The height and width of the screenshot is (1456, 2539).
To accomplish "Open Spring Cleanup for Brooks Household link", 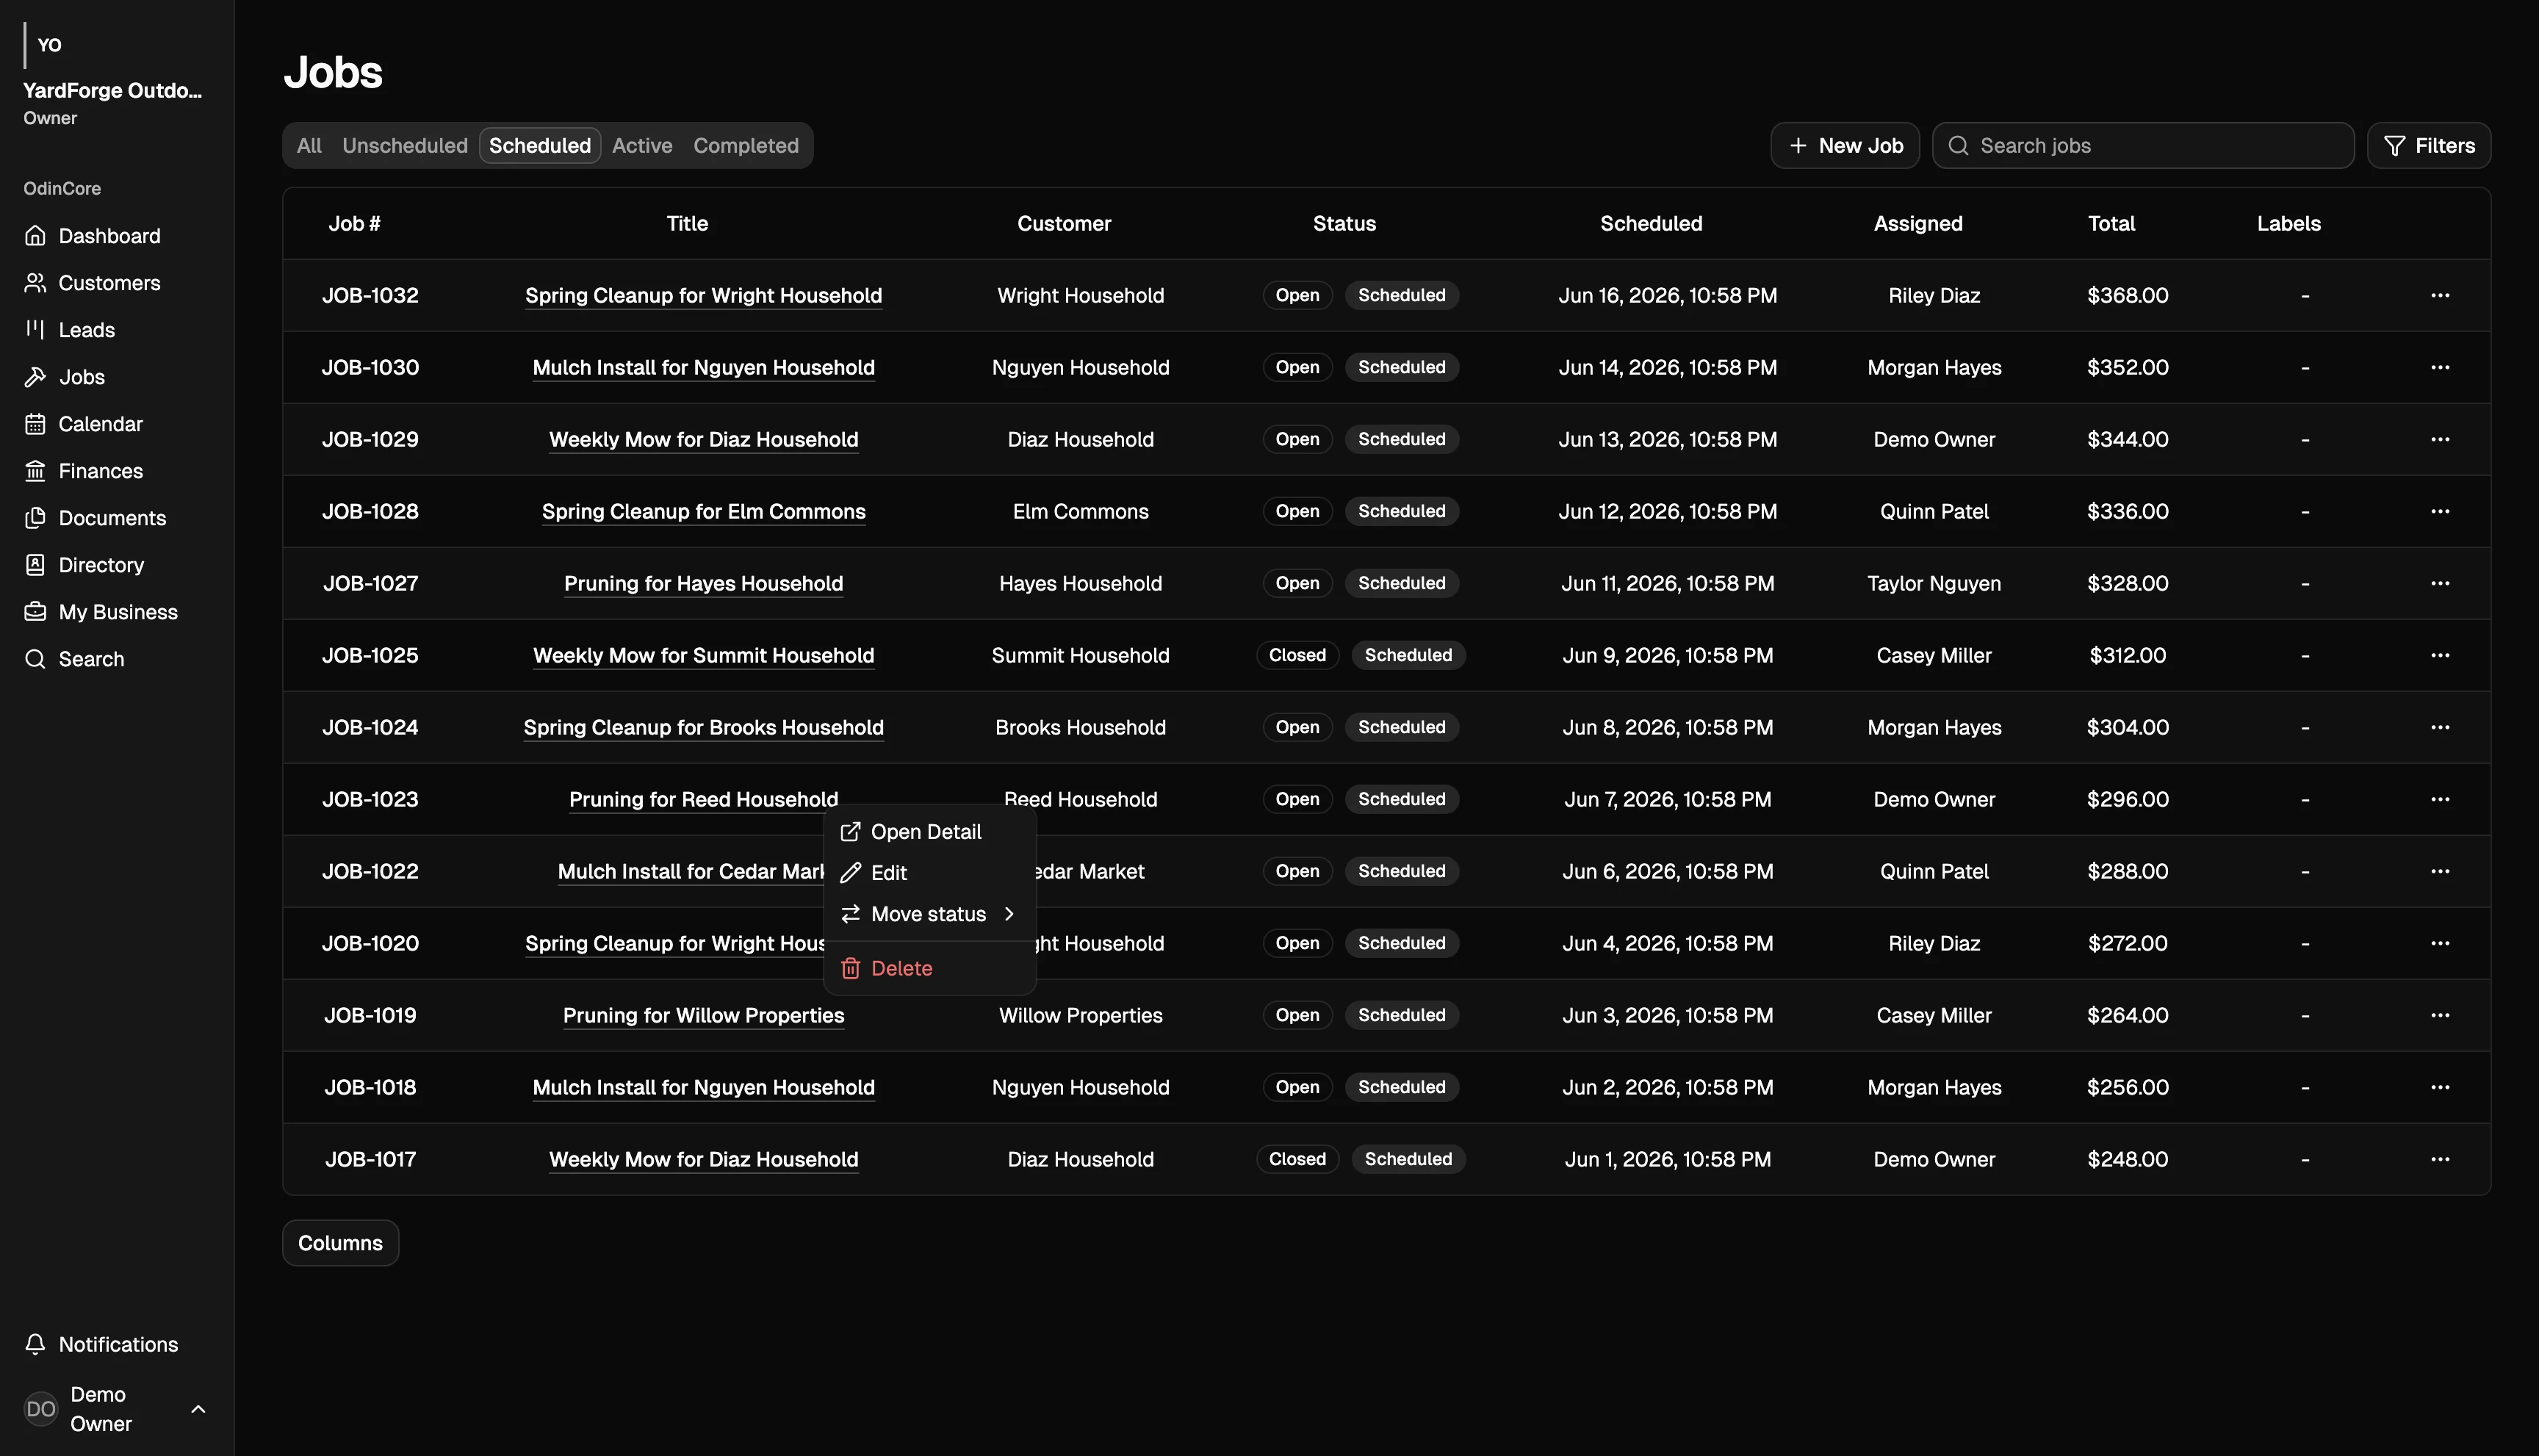I will (x=703, y=727).
